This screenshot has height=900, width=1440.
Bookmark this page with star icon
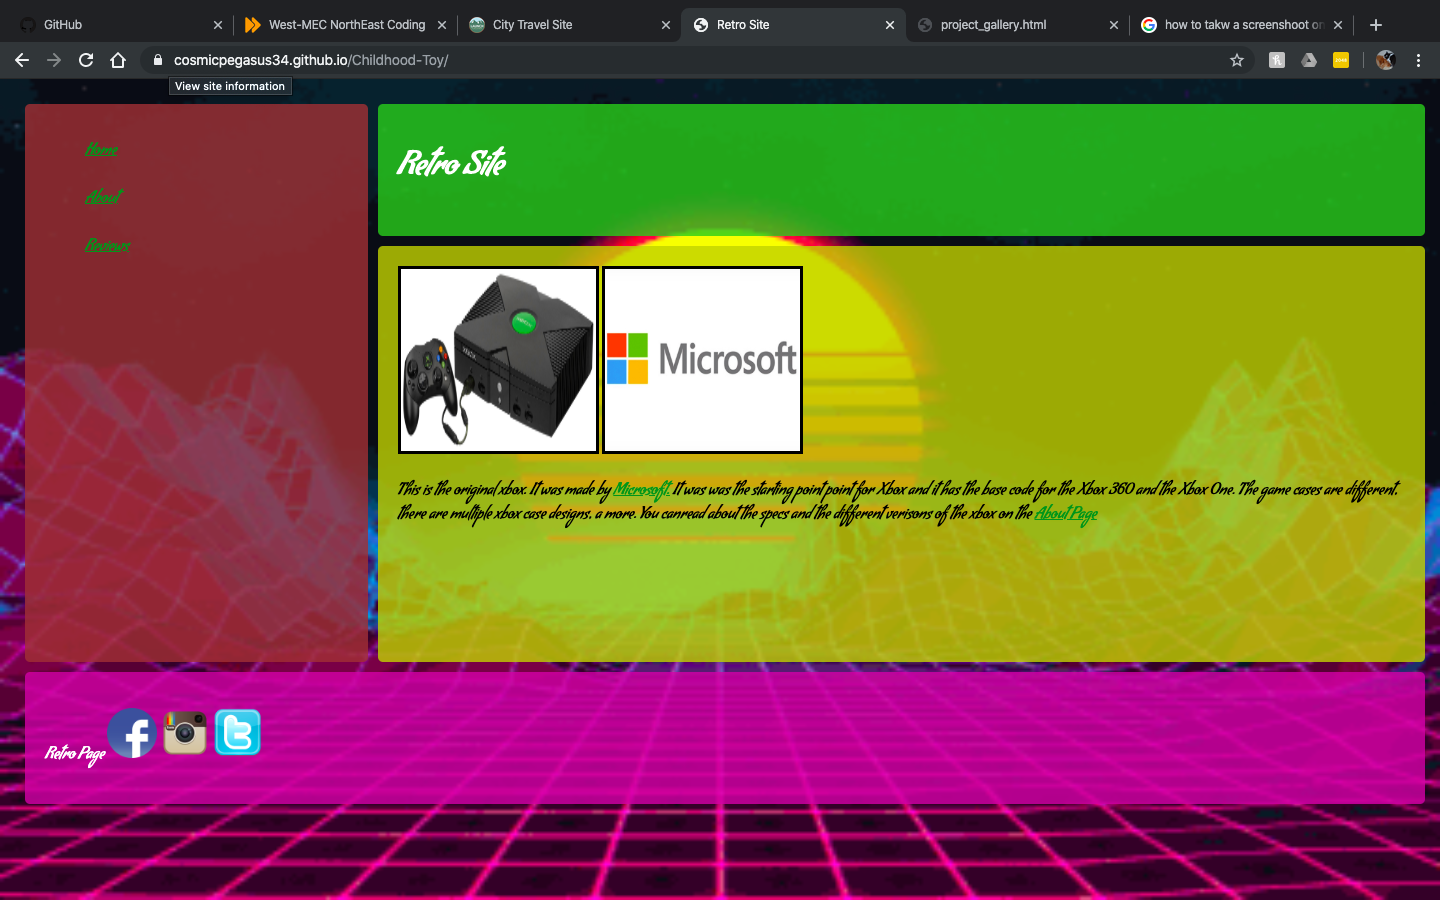(1237, 60)
